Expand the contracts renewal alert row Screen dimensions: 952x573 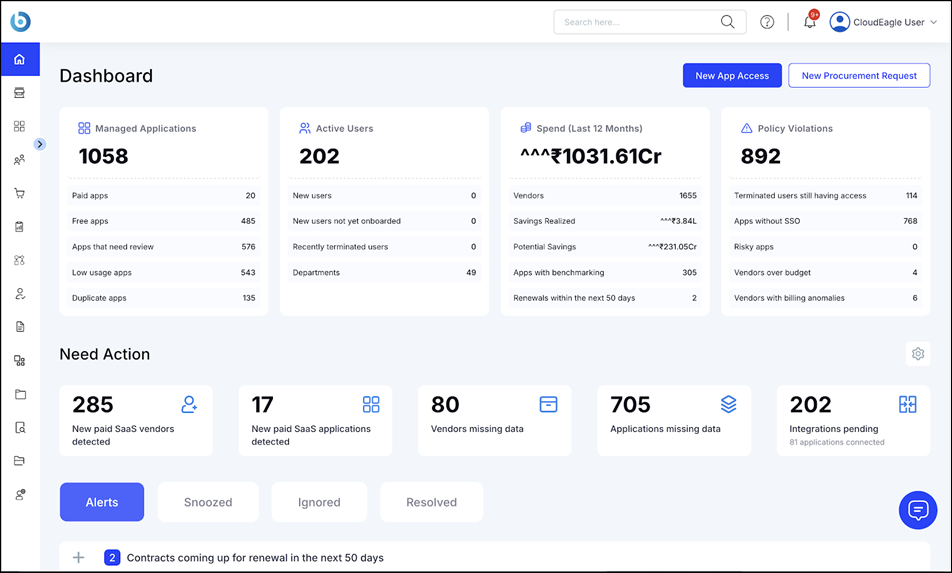tap(79, 558)
